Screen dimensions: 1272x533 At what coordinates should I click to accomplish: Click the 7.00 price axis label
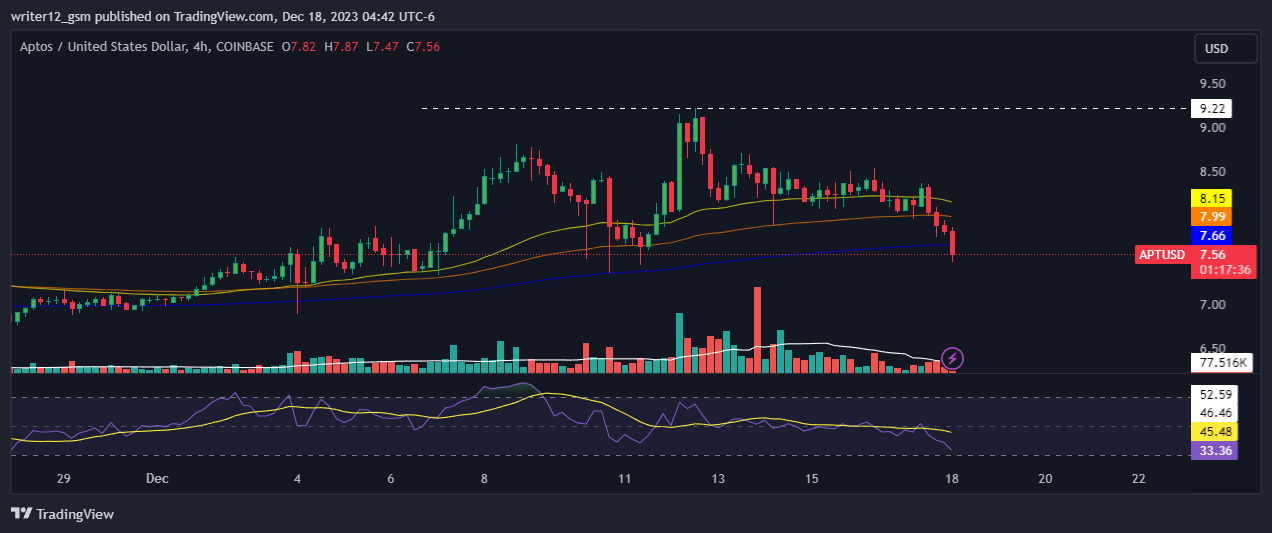coord(1213,305)
